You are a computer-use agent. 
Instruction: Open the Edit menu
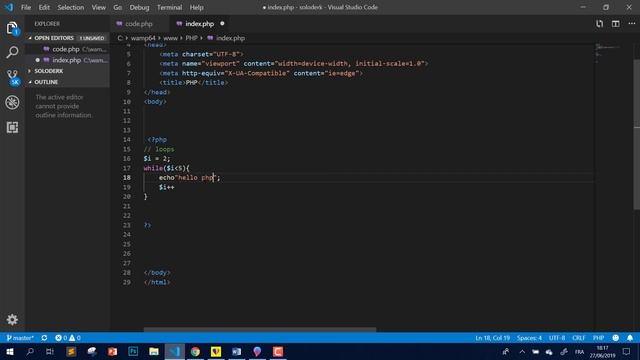point(44,7)
